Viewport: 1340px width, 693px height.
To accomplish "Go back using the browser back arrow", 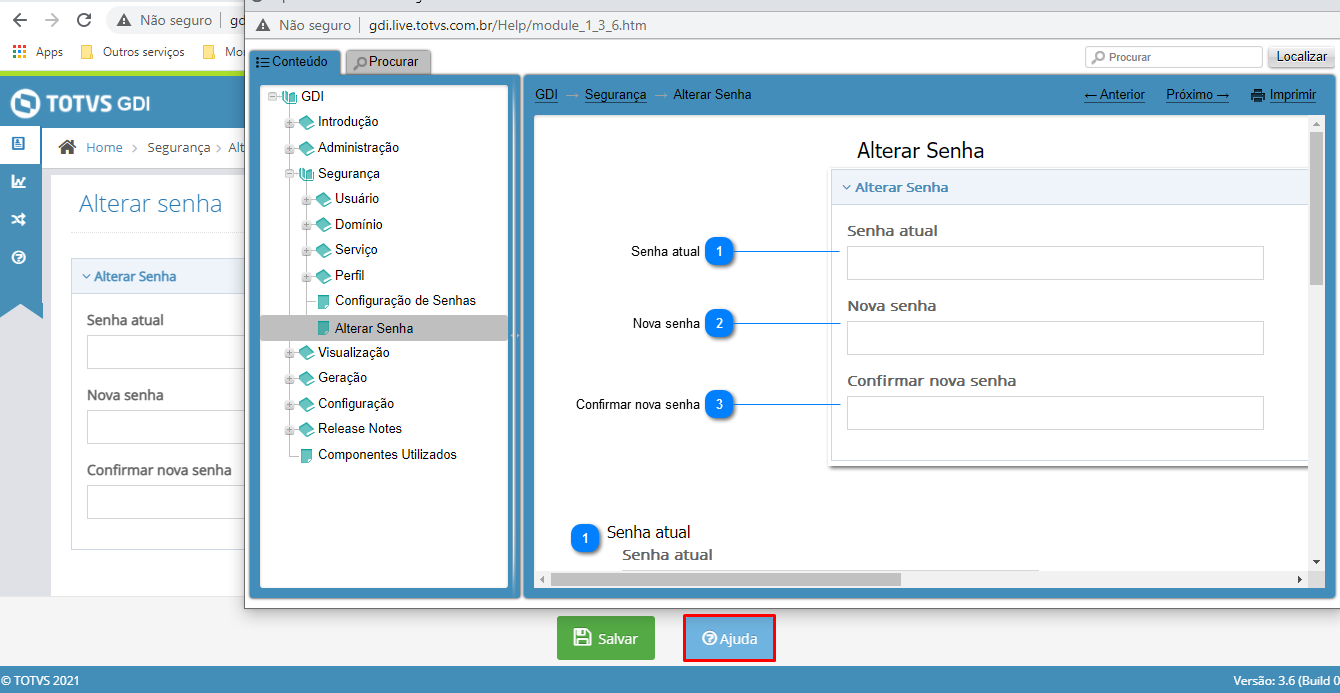I will [x=19, y=20].
